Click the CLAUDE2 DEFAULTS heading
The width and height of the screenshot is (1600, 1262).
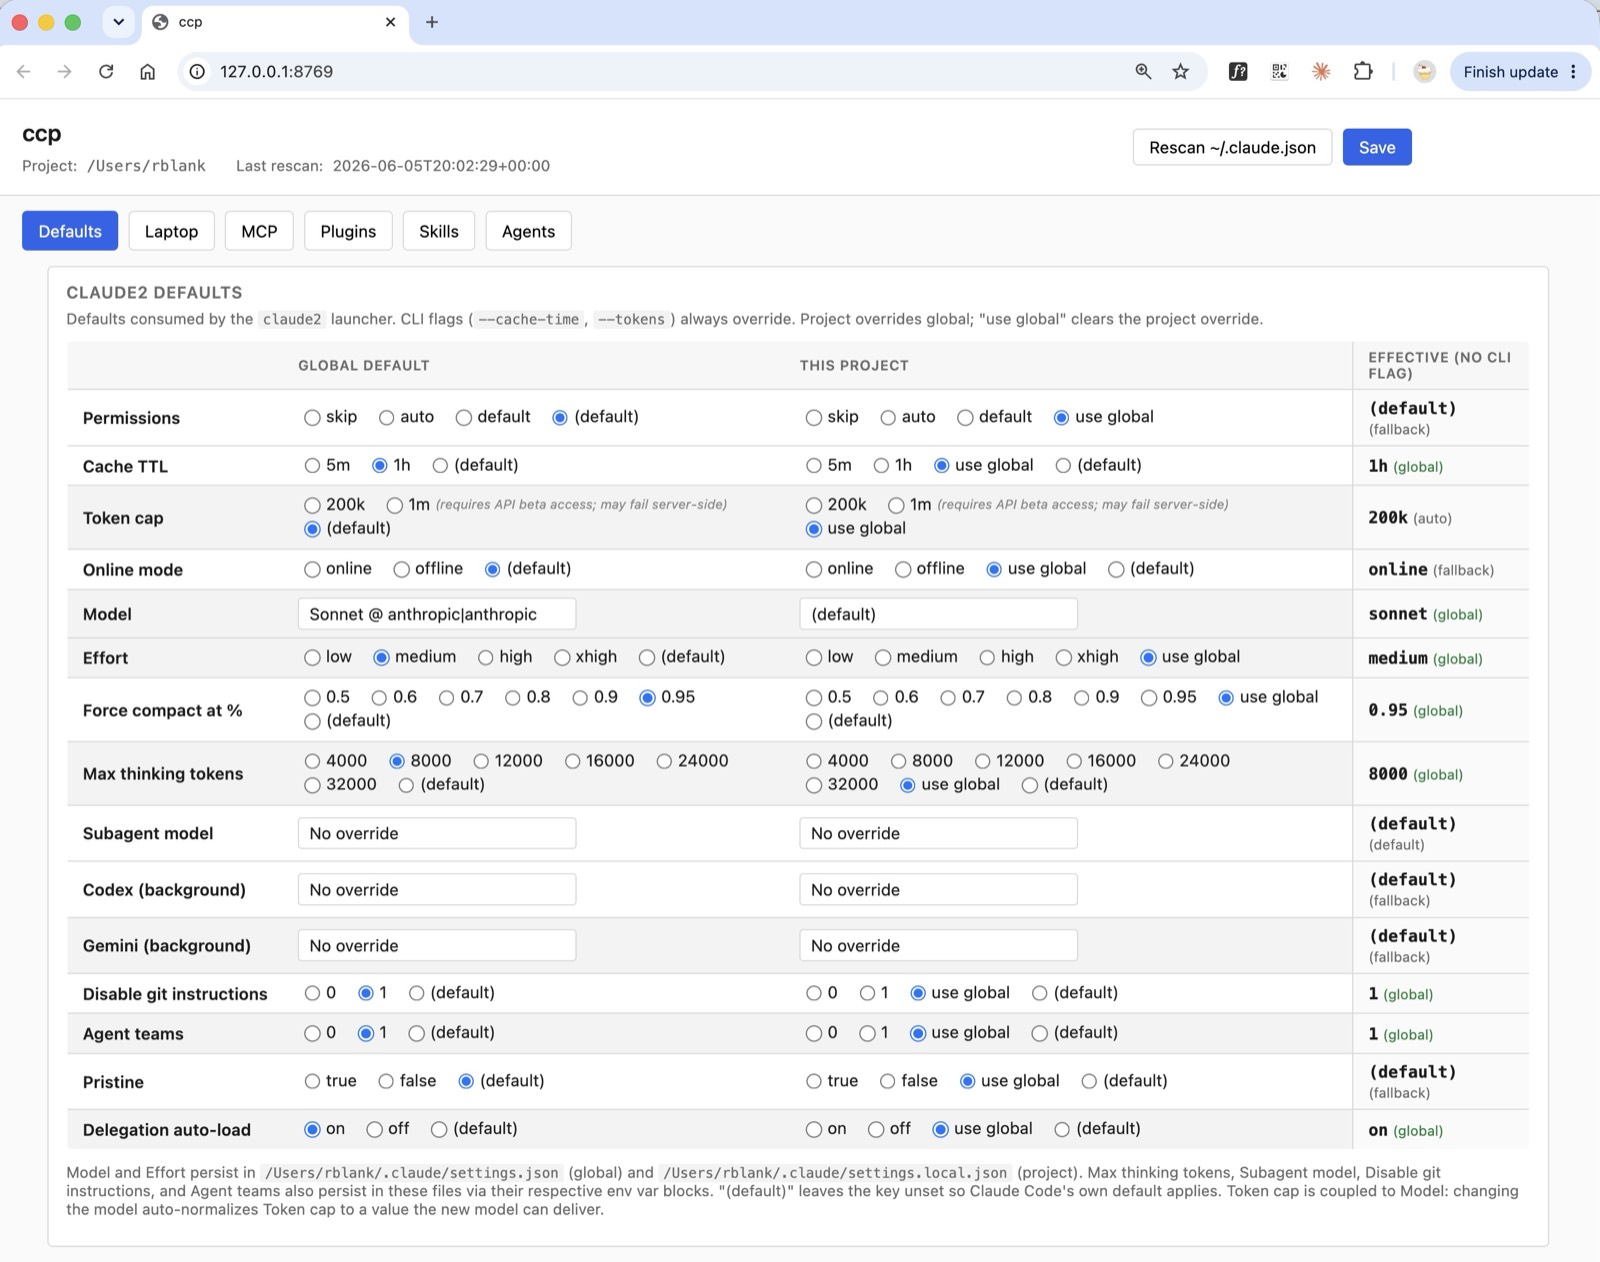[154, 293]
